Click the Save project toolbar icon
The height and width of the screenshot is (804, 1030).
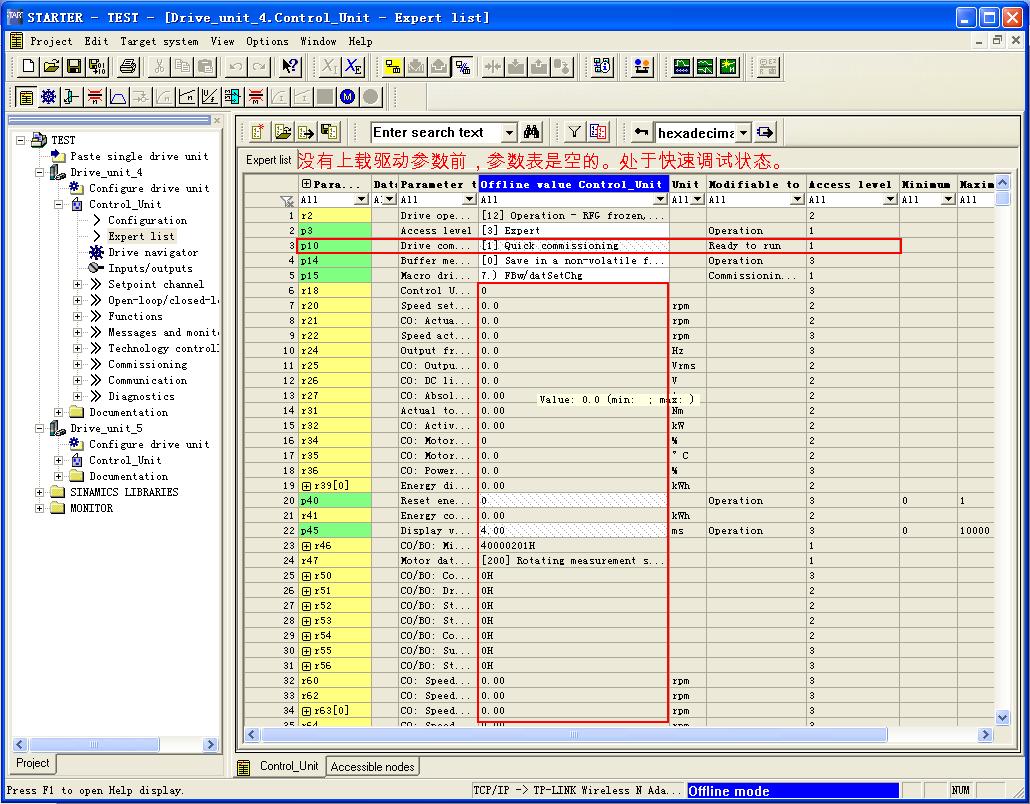[74, 67]
